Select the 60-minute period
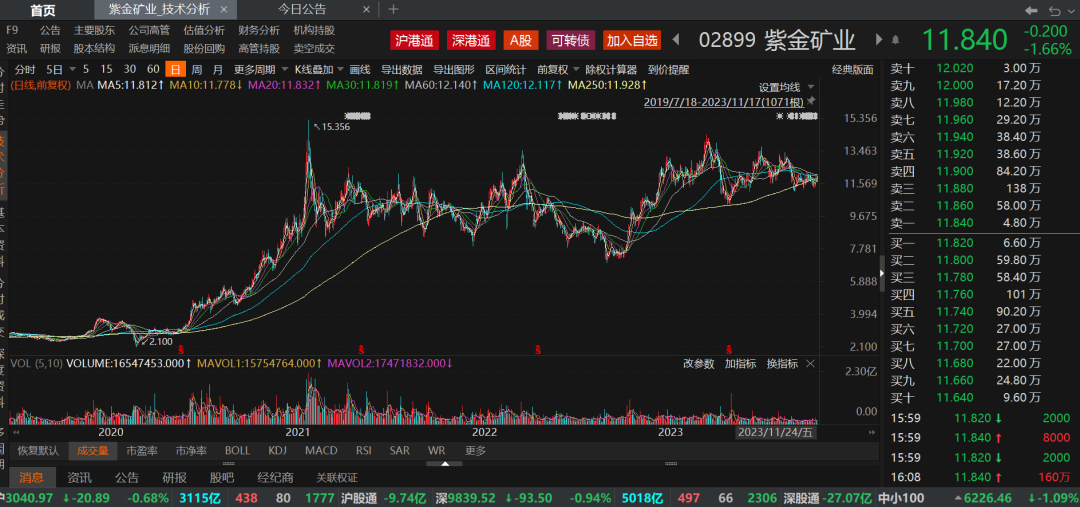The image size is (1080, 507). coord(153,70)
